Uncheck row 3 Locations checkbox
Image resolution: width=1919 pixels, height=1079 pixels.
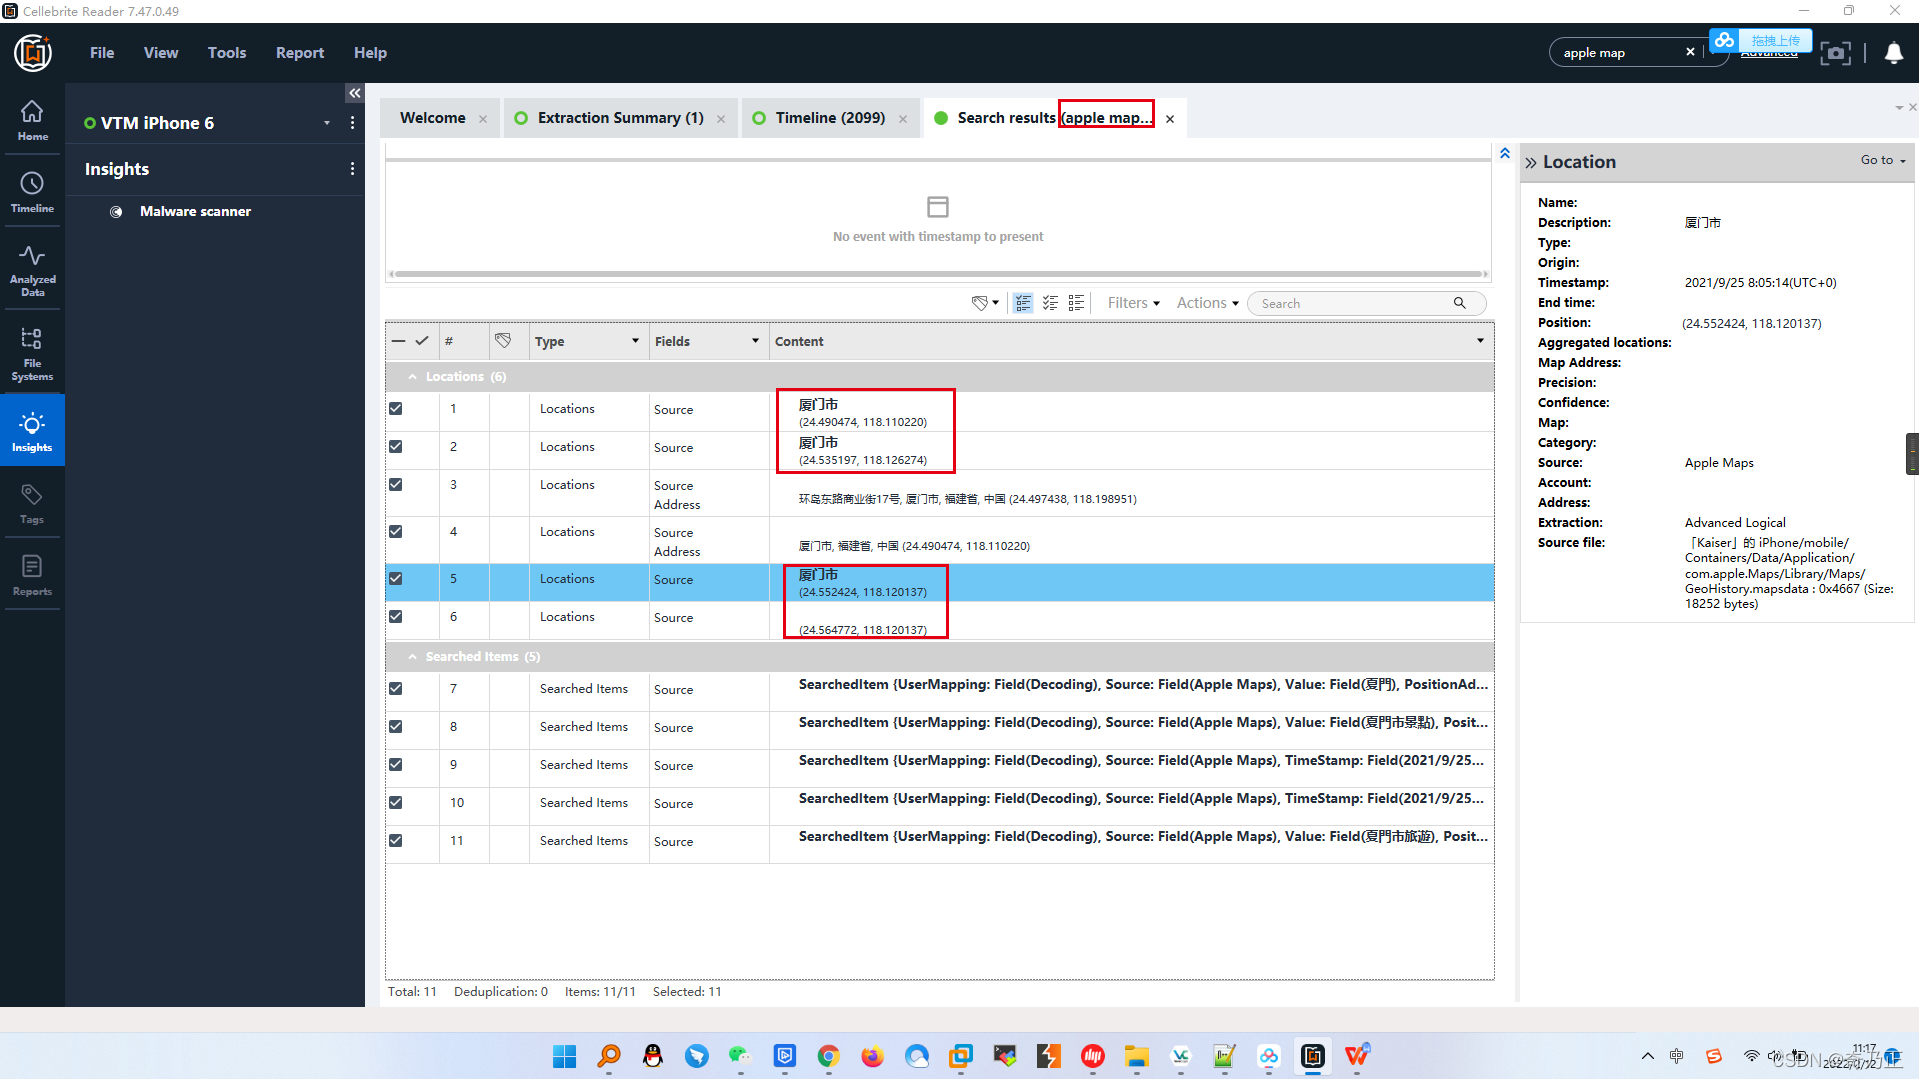(396, 485)
